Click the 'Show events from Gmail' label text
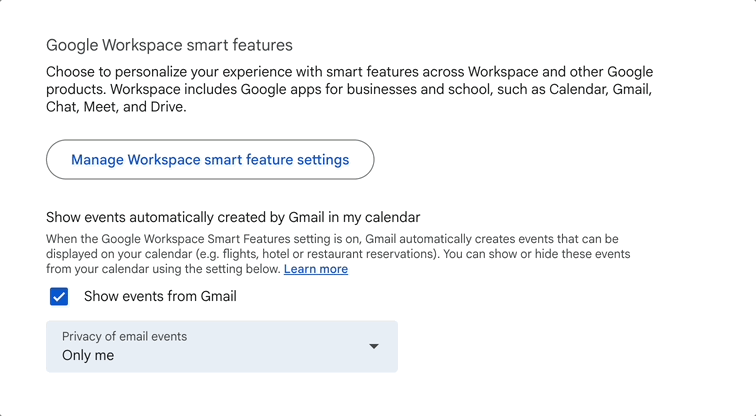 160,296
